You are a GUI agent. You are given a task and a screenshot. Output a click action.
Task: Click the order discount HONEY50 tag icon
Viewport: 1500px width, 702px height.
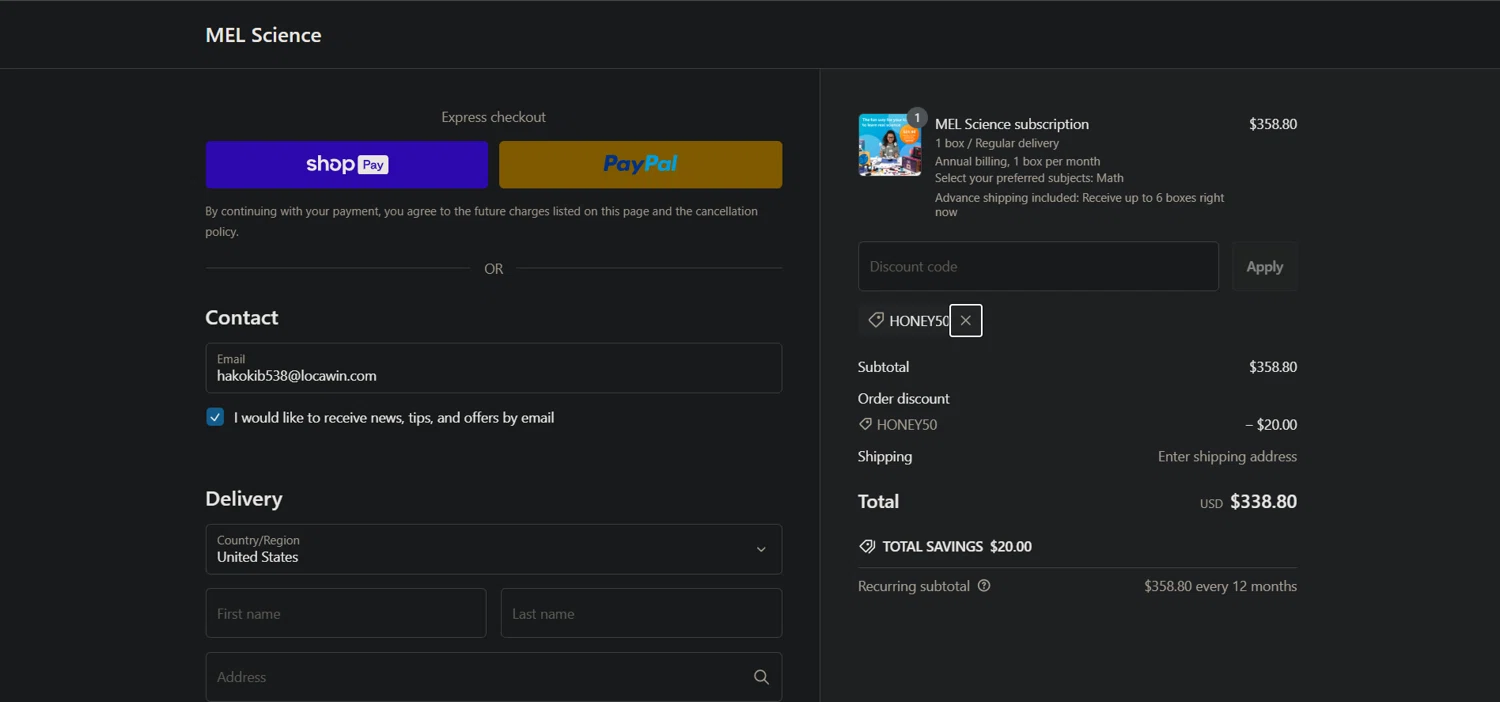(x=865, y=424)
